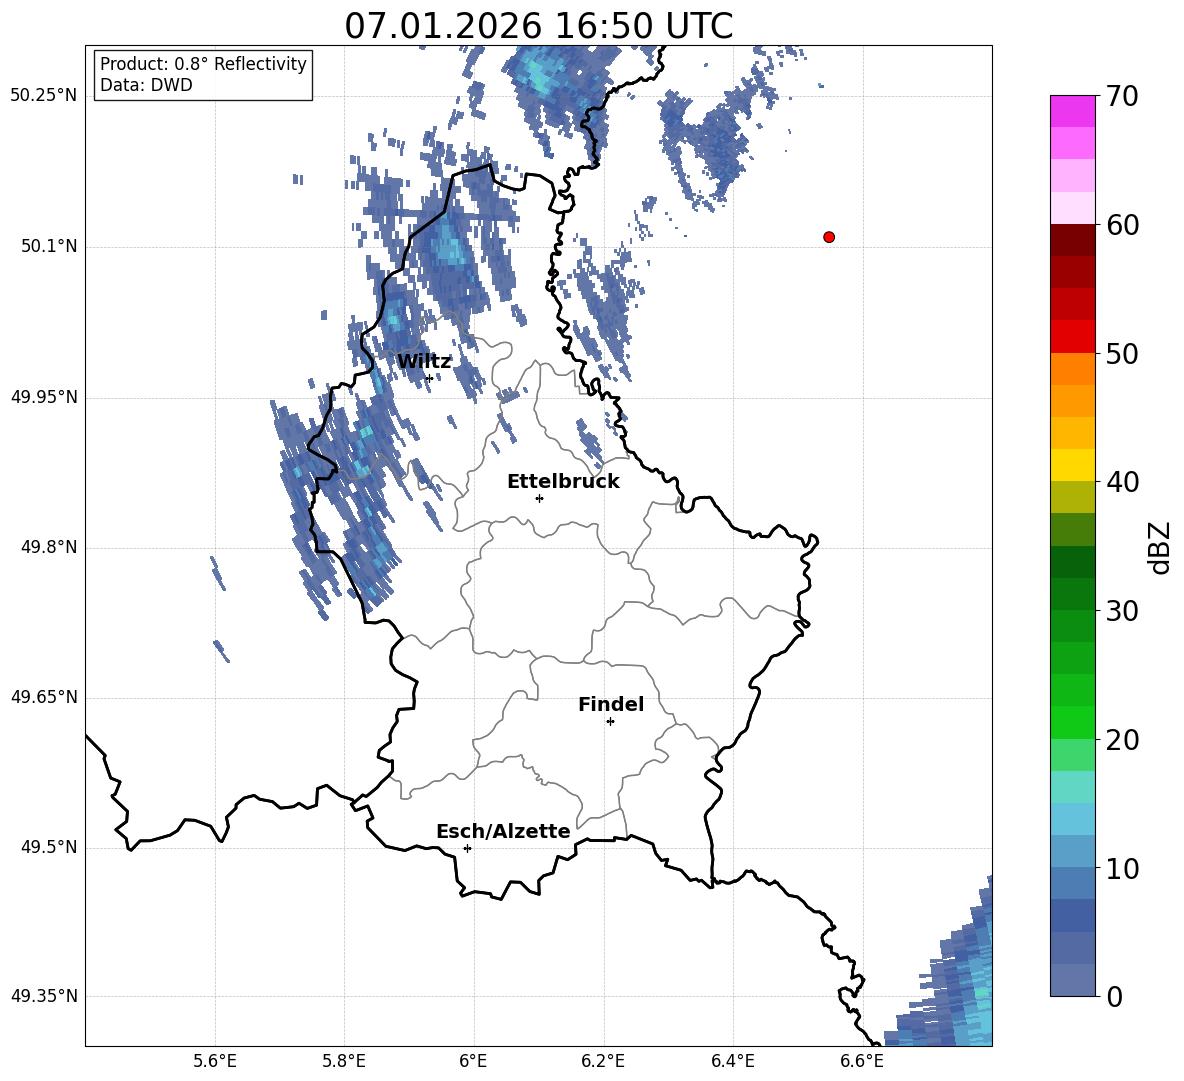
Task: Pick the magenta swatch below 70 dBZ
Action: [1072, 112]
